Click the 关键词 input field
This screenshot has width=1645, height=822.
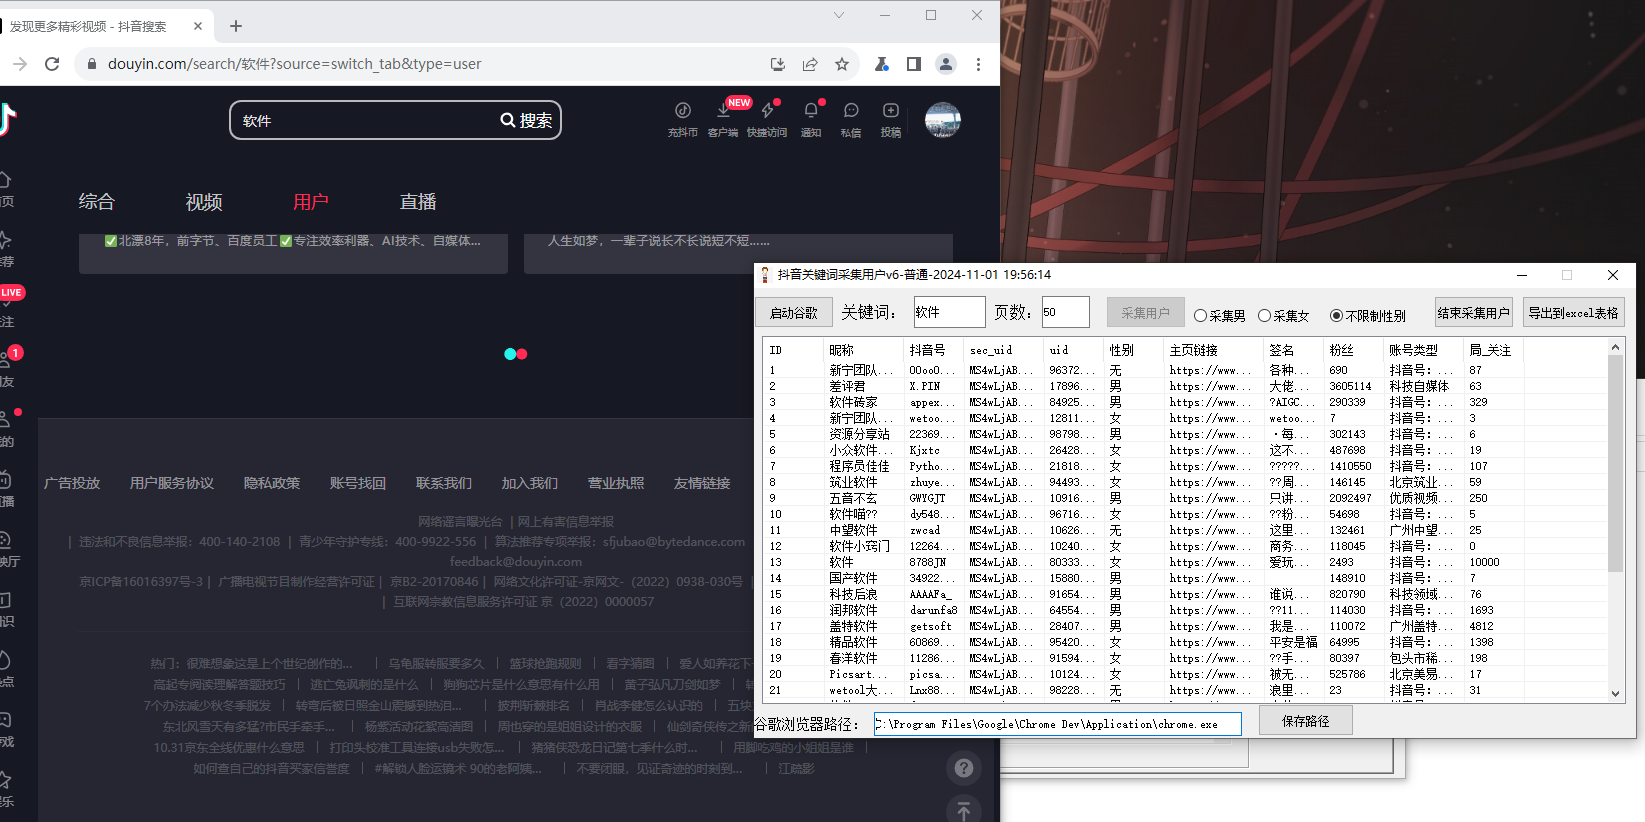point(949,312)
